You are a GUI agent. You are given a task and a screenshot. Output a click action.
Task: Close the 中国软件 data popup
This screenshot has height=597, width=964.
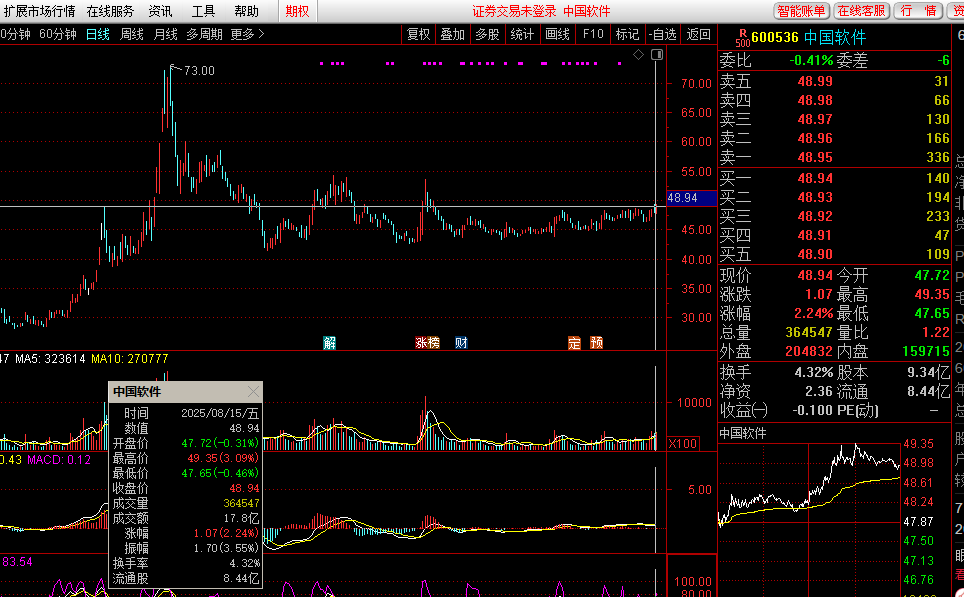pyautogui.click(x=253, y=392)
